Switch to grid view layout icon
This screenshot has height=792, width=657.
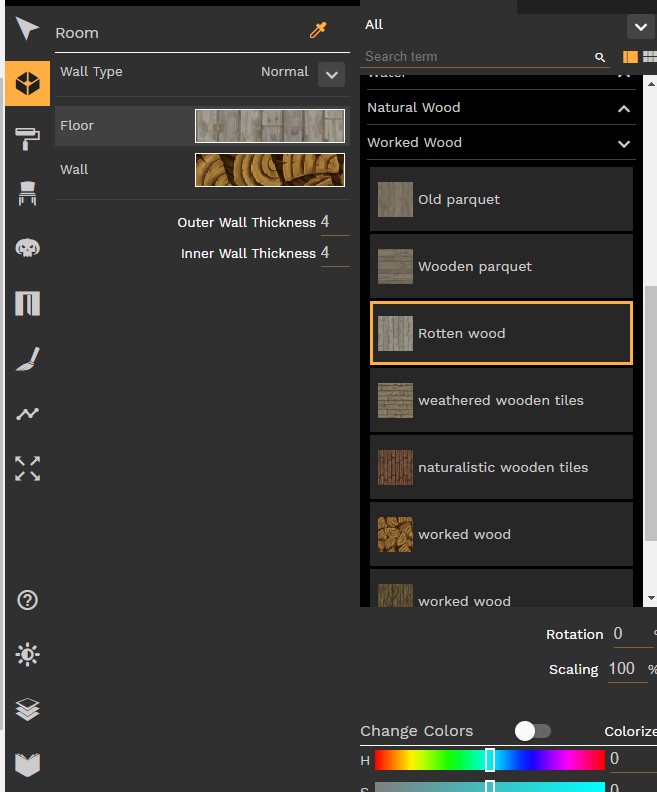point(648,57)
